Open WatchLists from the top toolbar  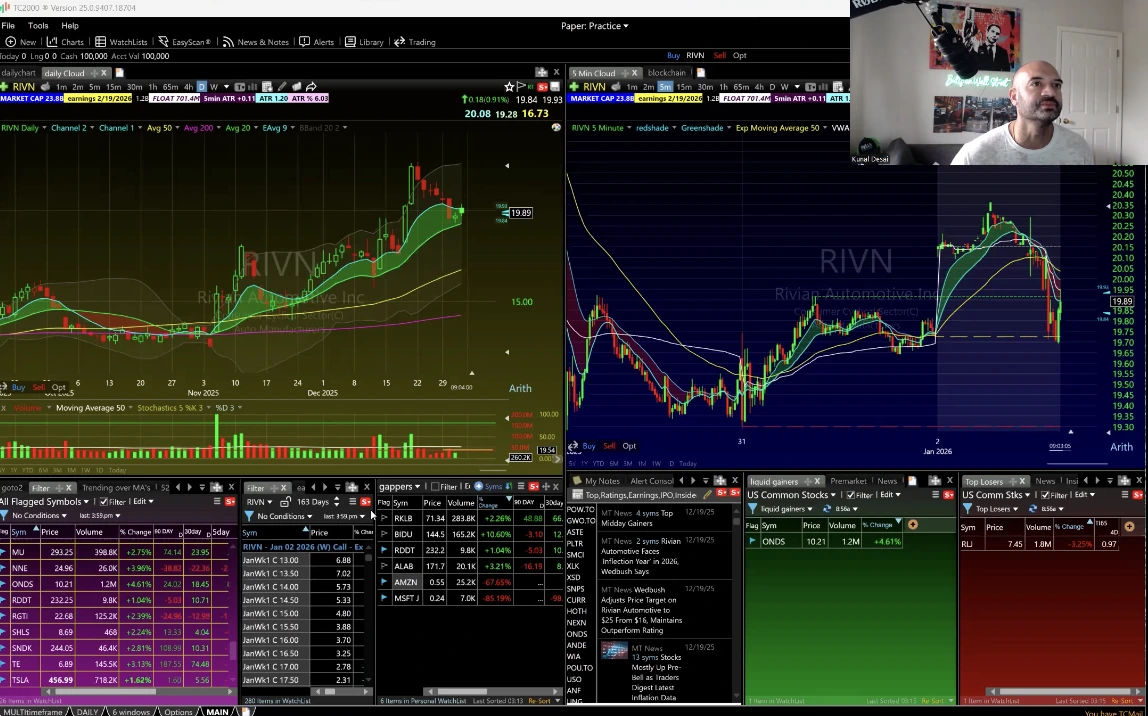pyautogui.click(x=121, y=42)
